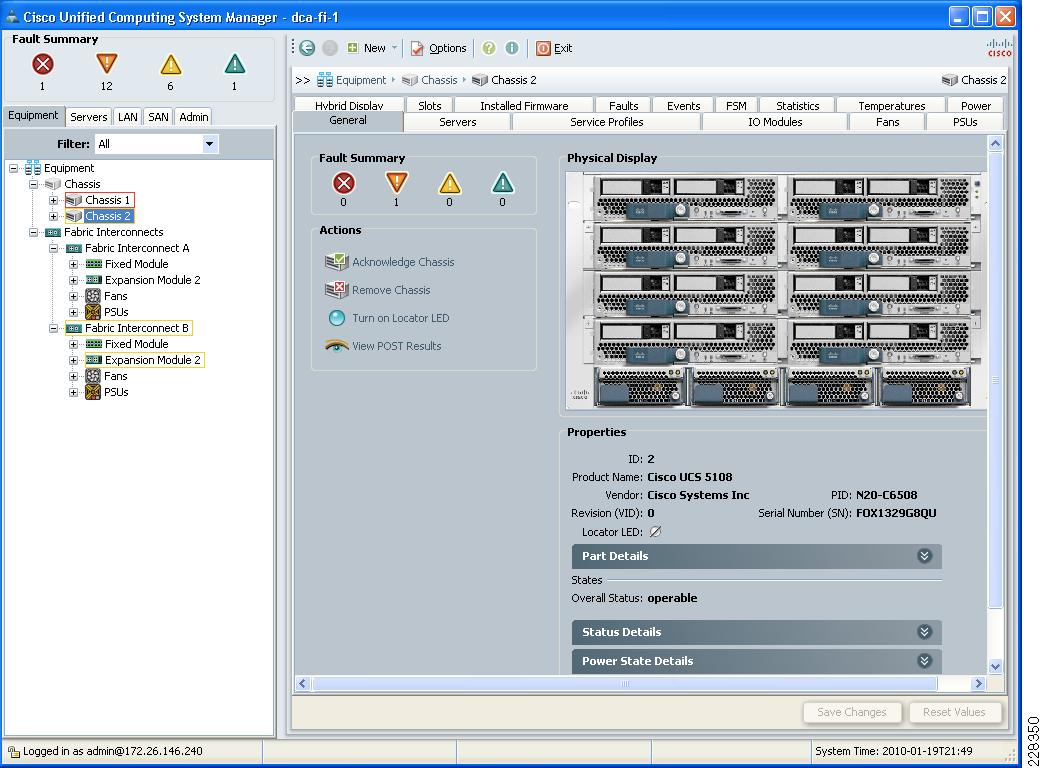This screenshot has width=1040, height=768.
Task: Click chassis major faults icon showing 1
Action: pos(397,182)
